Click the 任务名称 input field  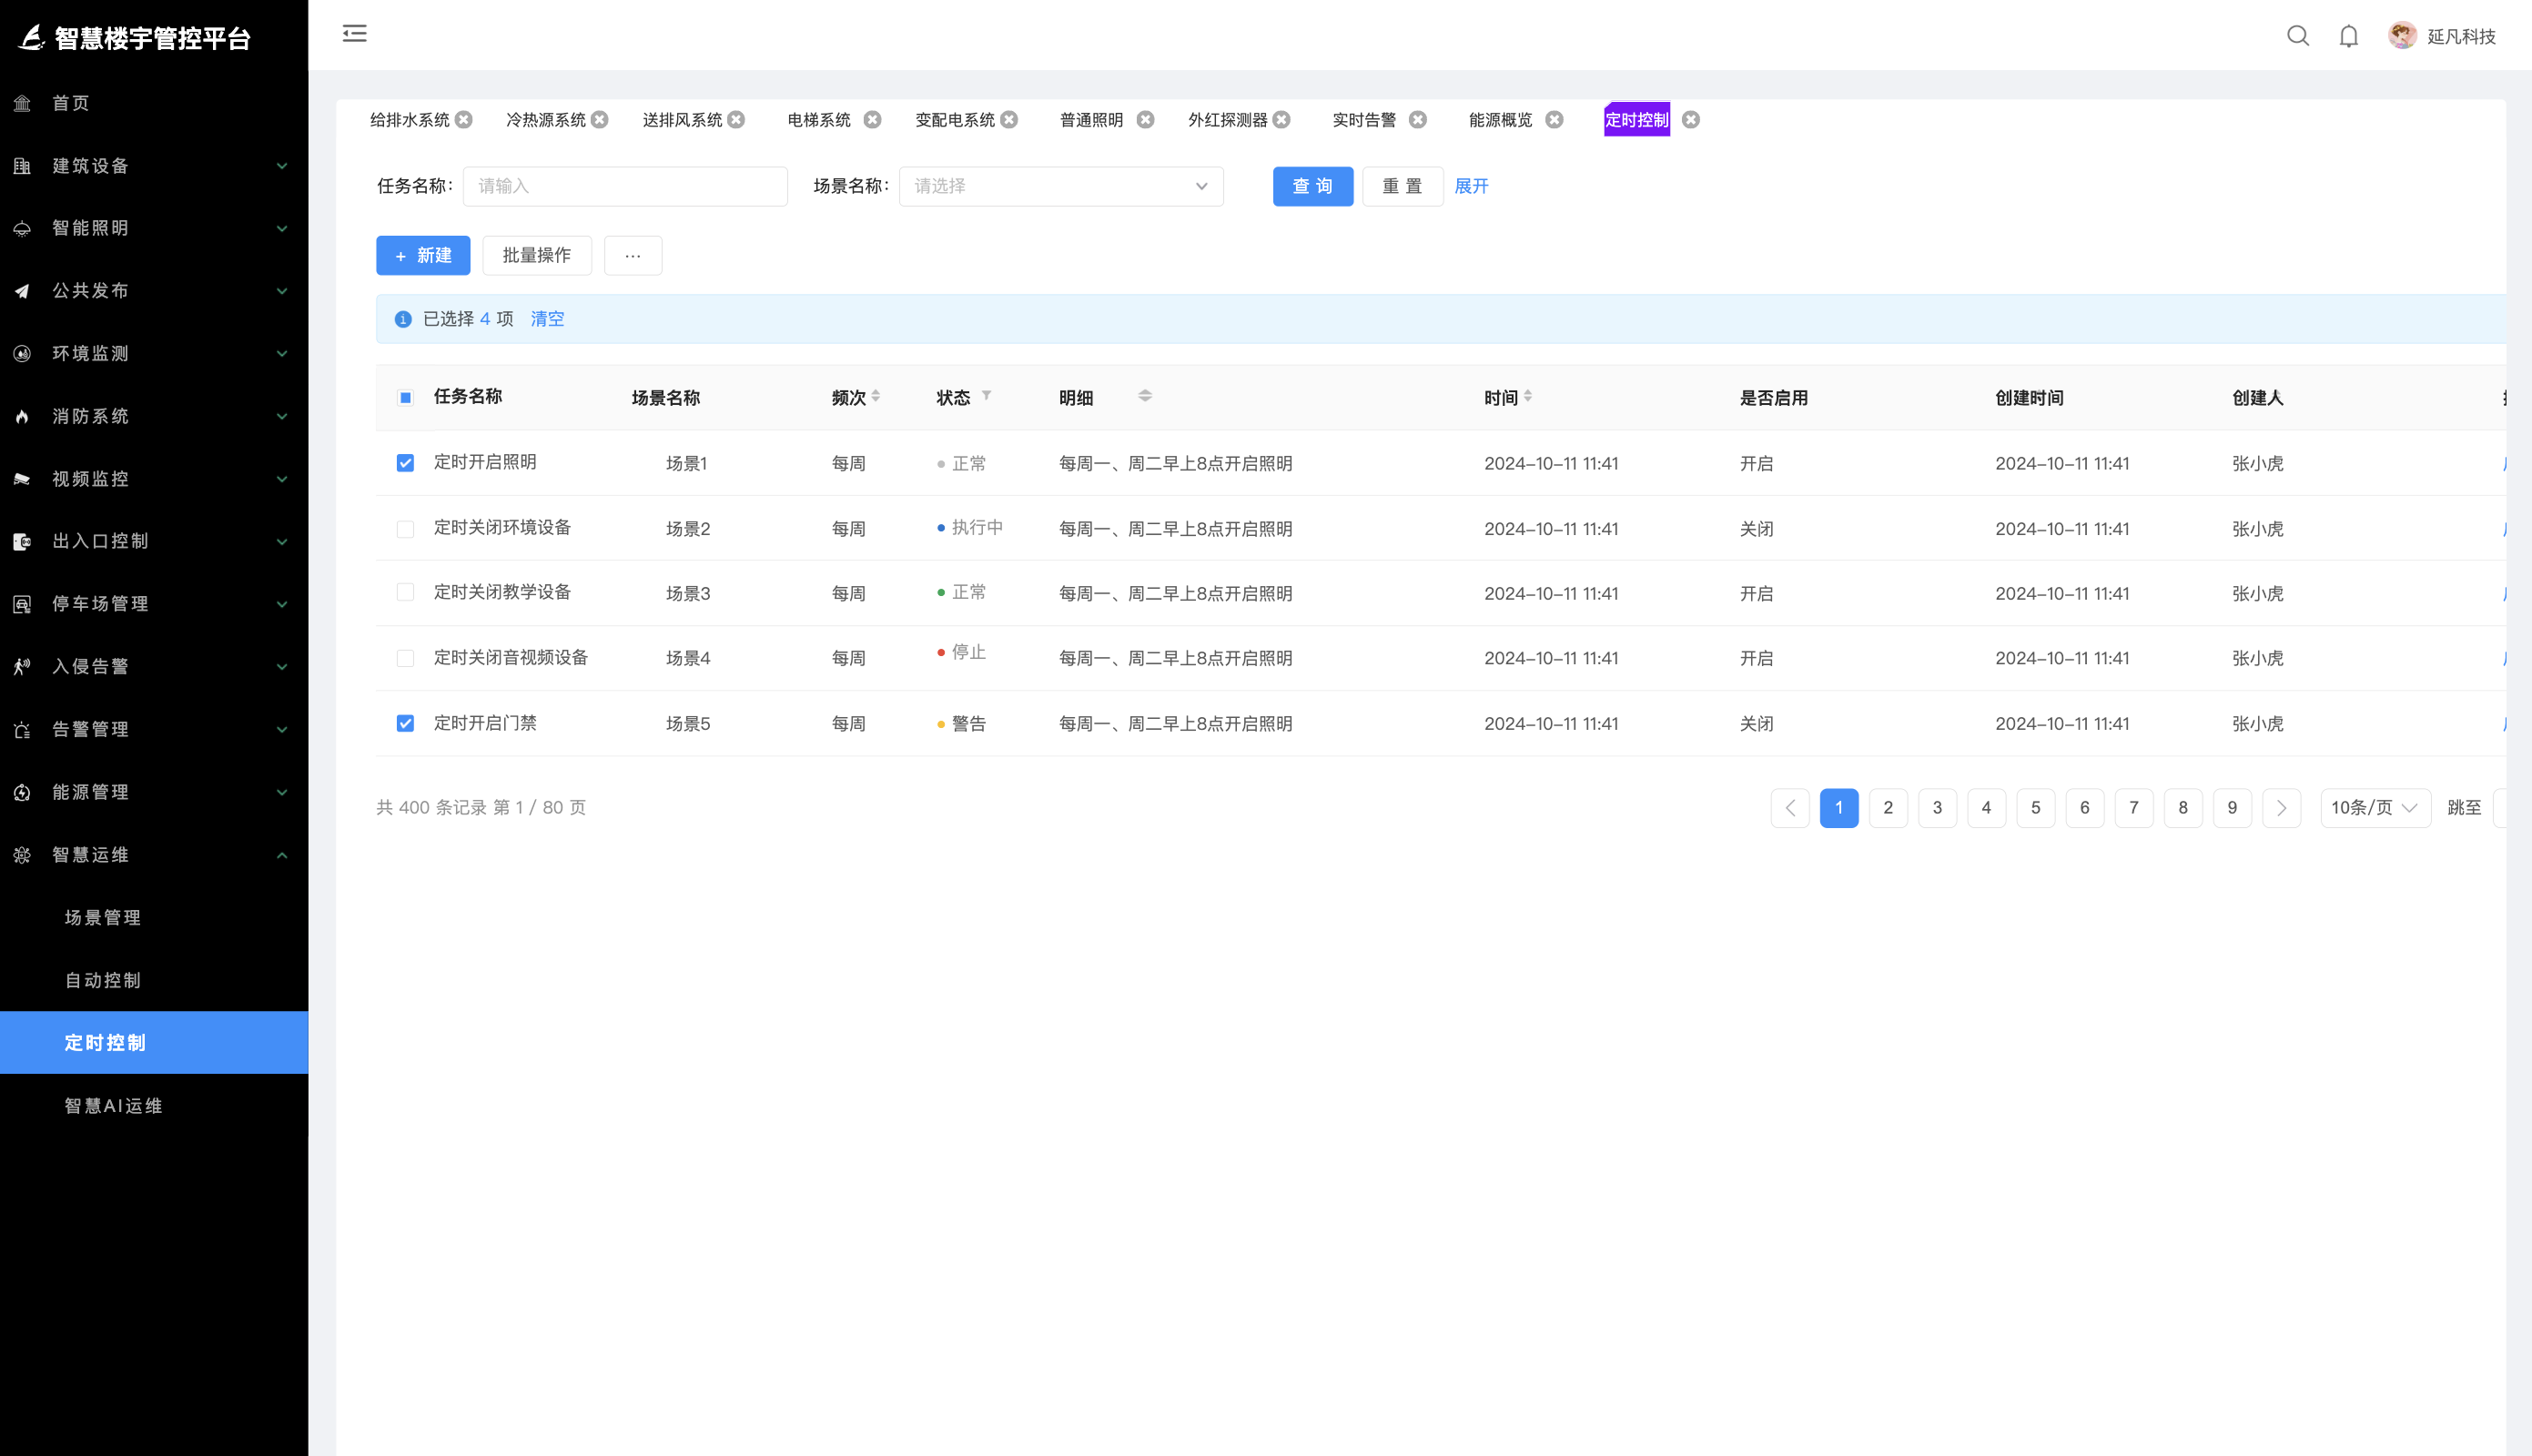pos(624,186)
